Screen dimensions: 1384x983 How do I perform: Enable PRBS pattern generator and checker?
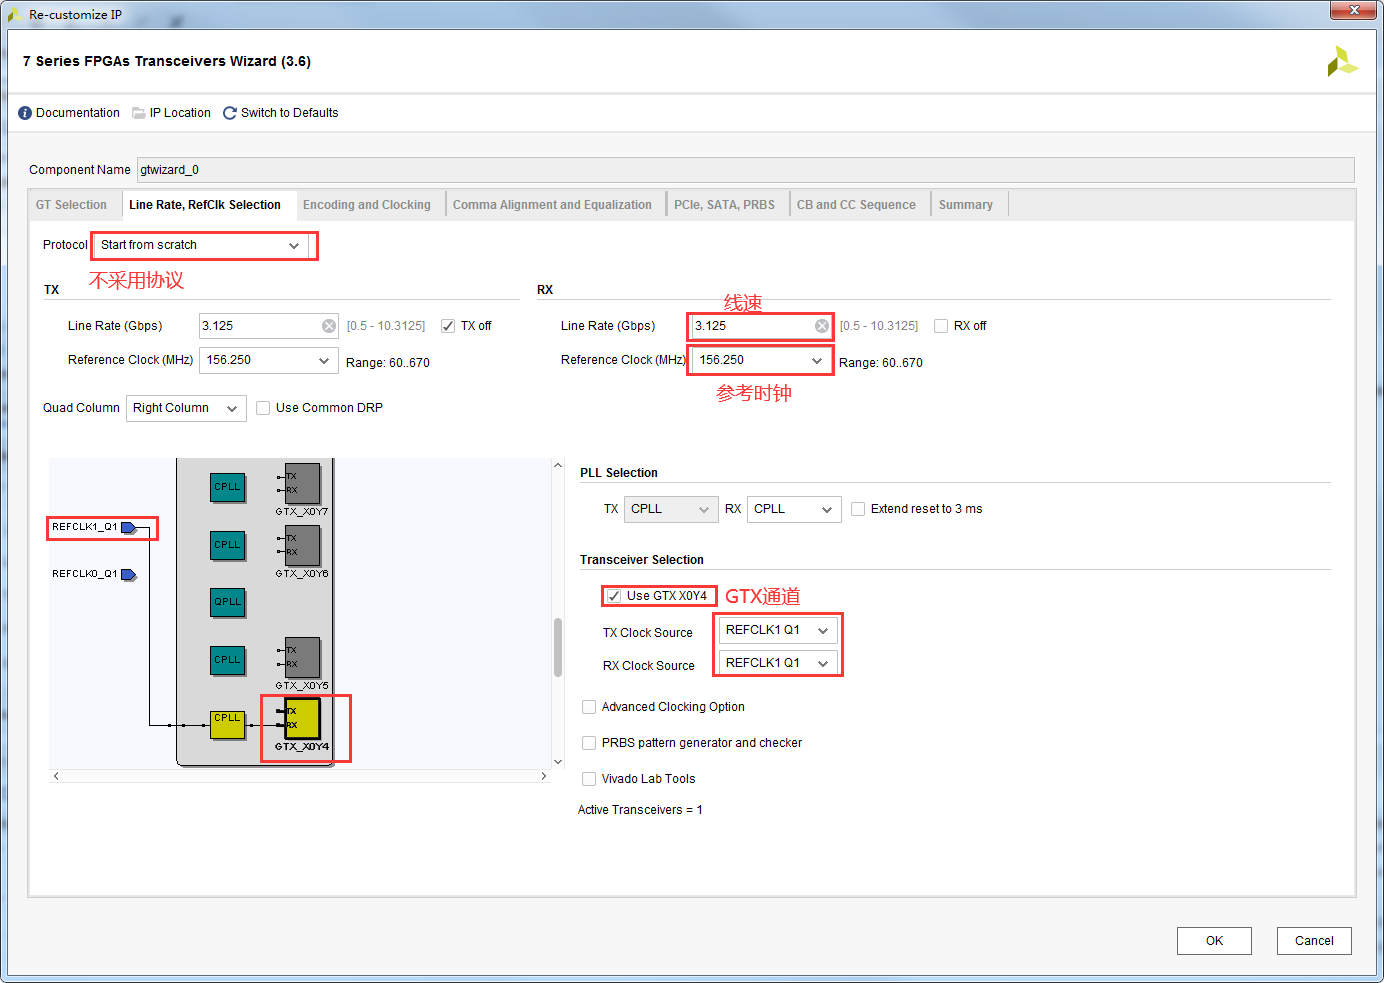(589, 743)
